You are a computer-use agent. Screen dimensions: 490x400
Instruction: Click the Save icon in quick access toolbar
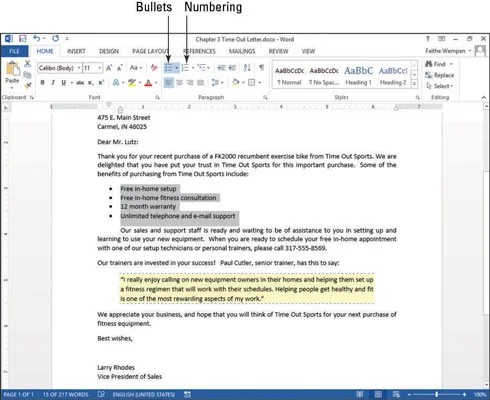[23, 39]
